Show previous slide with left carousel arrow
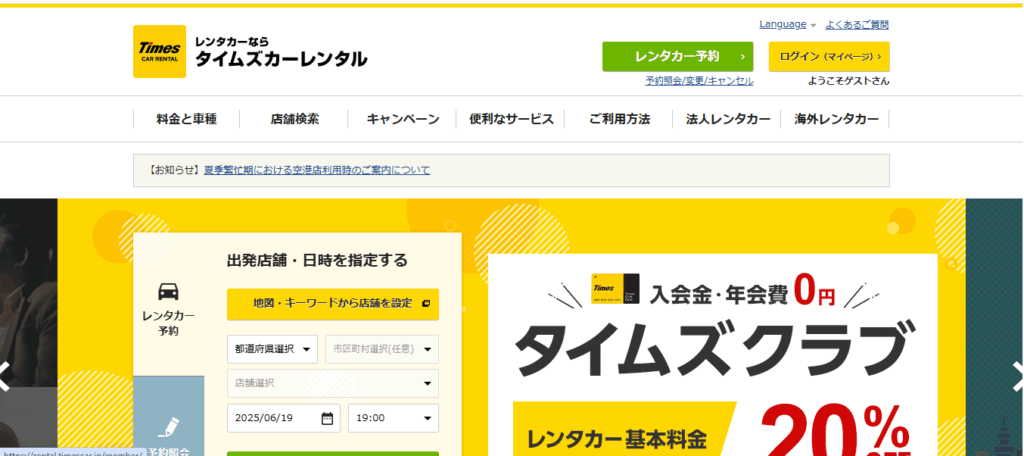Image resolution: width=1024 pixels, height=456 pixels. point(5,376)
